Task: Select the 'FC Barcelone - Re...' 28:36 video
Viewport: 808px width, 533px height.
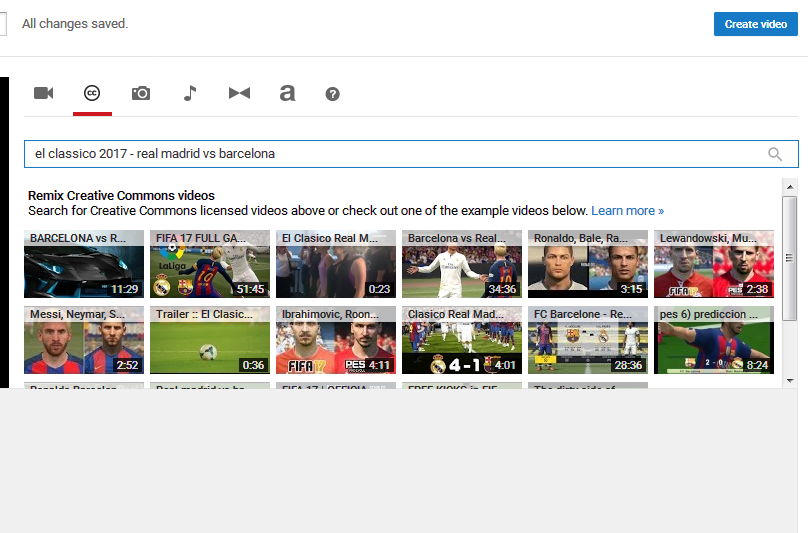Action: (x=588, y=340)
